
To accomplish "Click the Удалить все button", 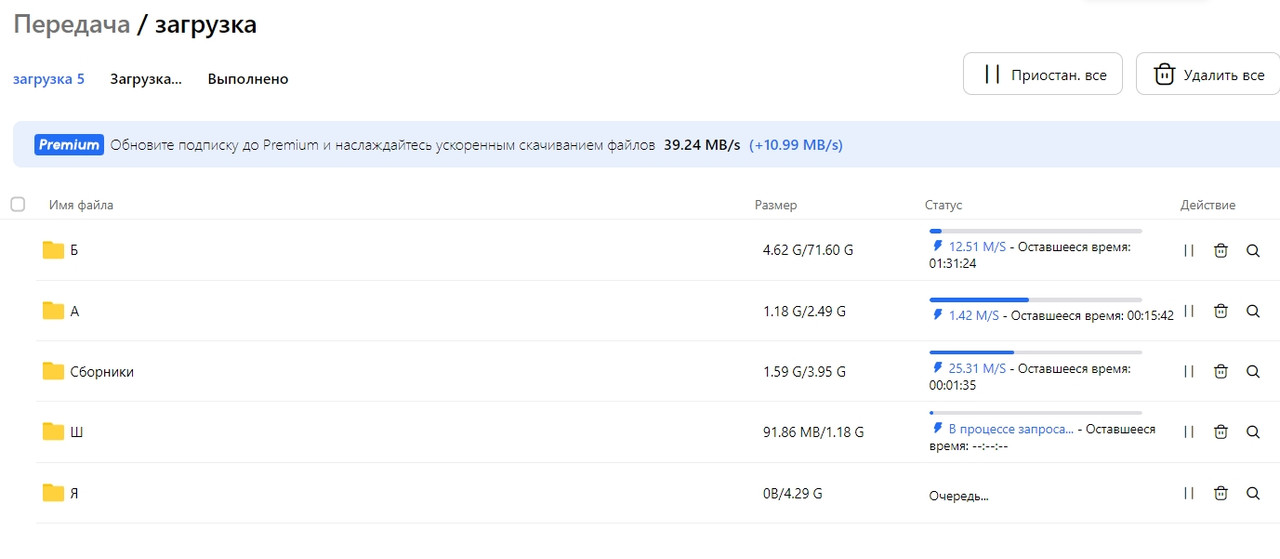I will point(1208,74).
